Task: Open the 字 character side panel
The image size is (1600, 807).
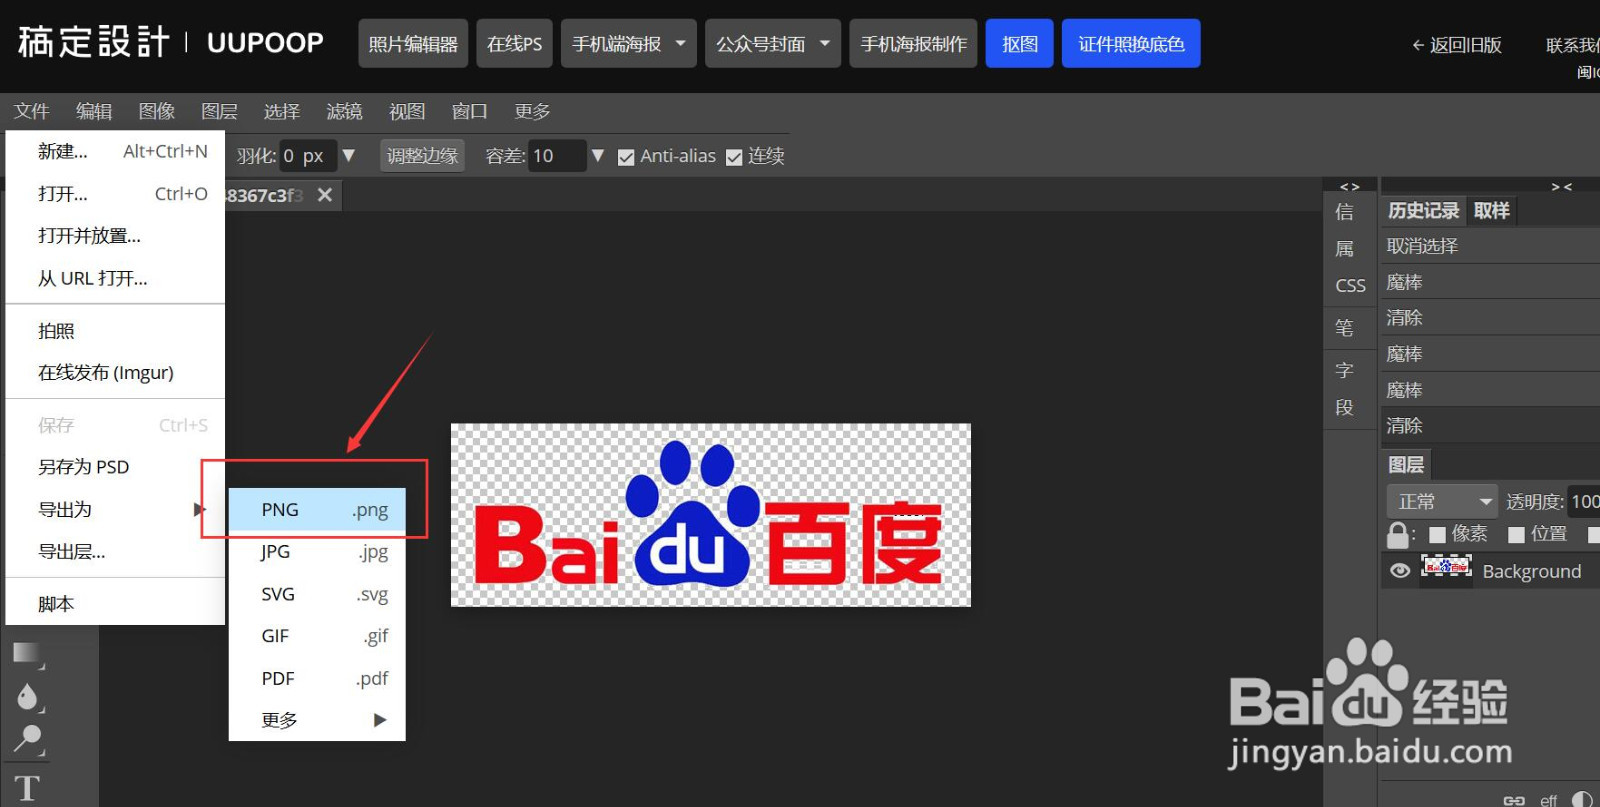Action: pos(1344,370)
